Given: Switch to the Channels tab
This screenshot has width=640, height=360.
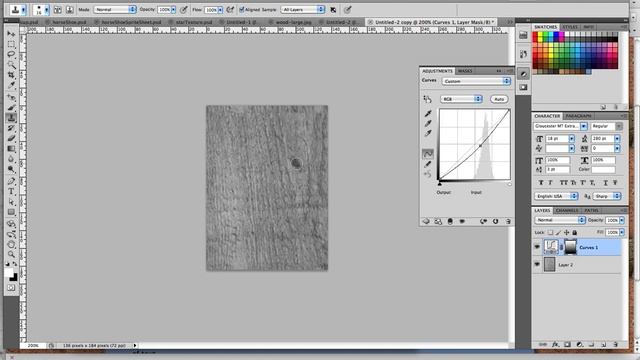Looking at the screenshot, I should tap(567, 210).
